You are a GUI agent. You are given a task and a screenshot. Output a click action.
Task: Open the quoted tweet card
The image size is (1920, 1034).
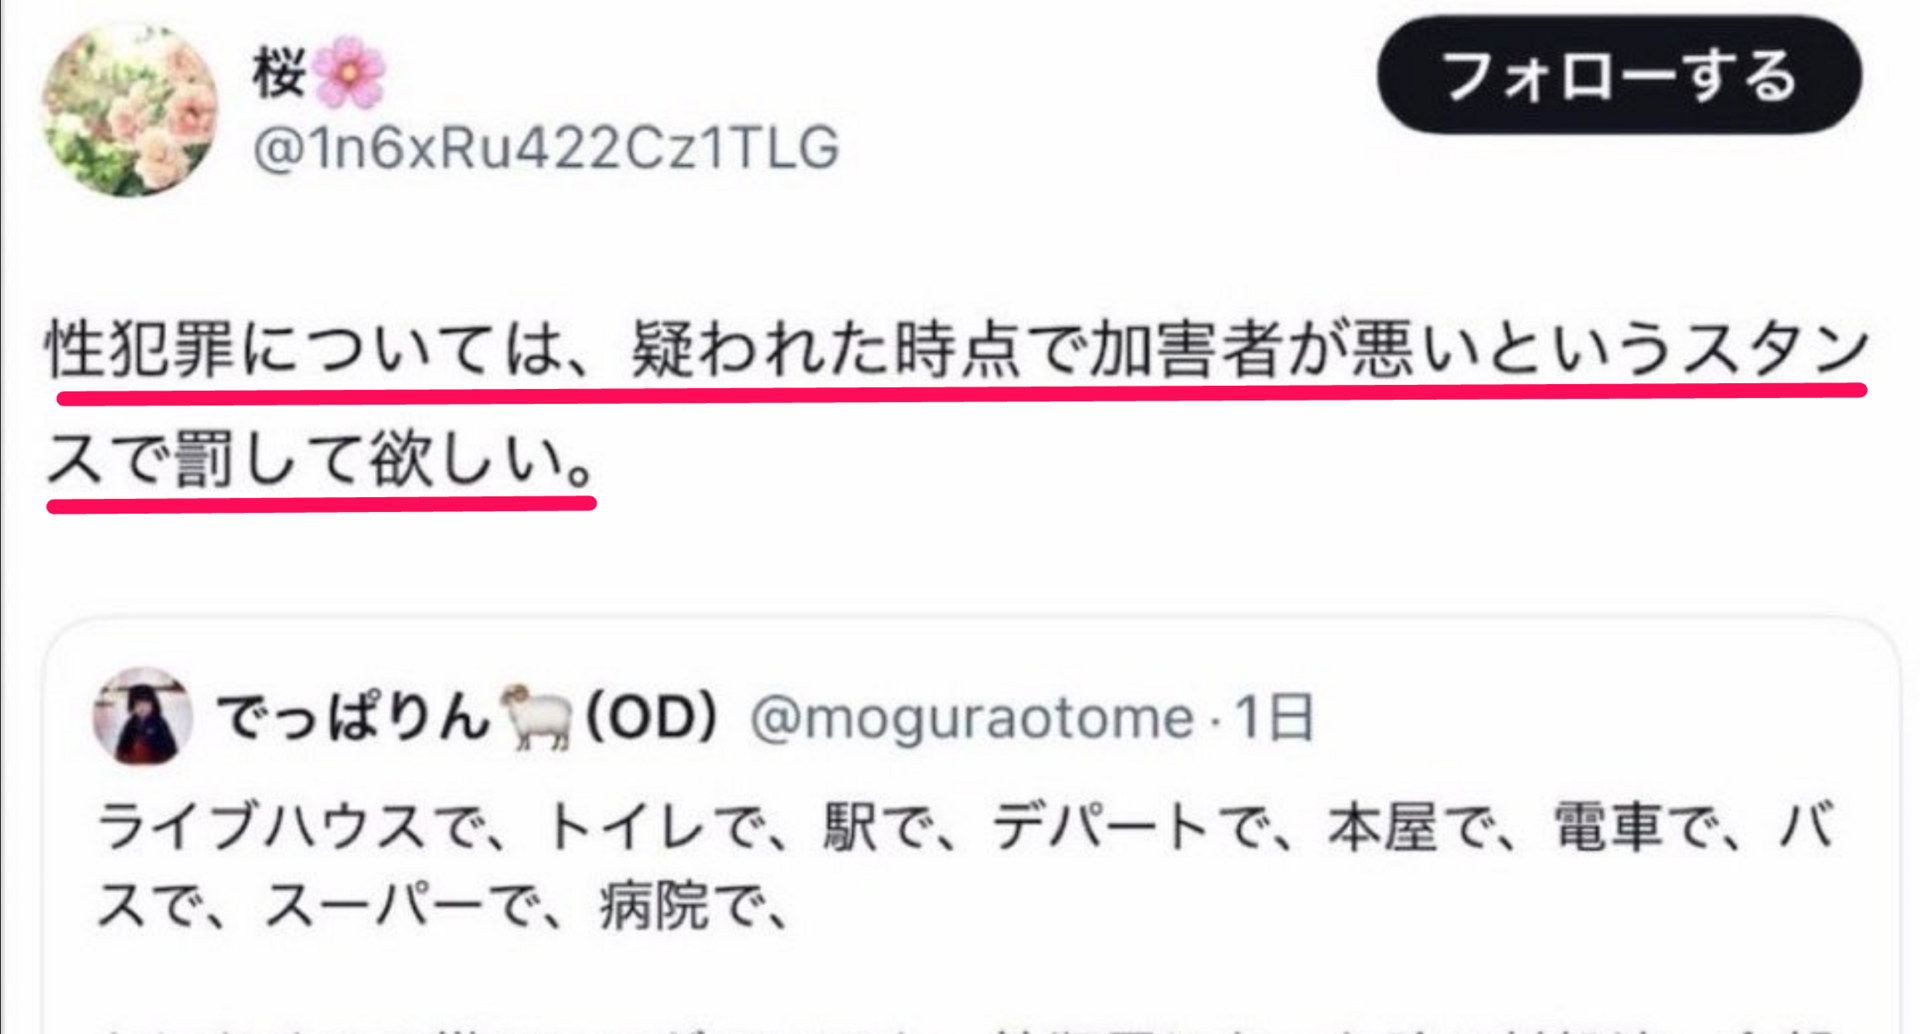(972, 826)
